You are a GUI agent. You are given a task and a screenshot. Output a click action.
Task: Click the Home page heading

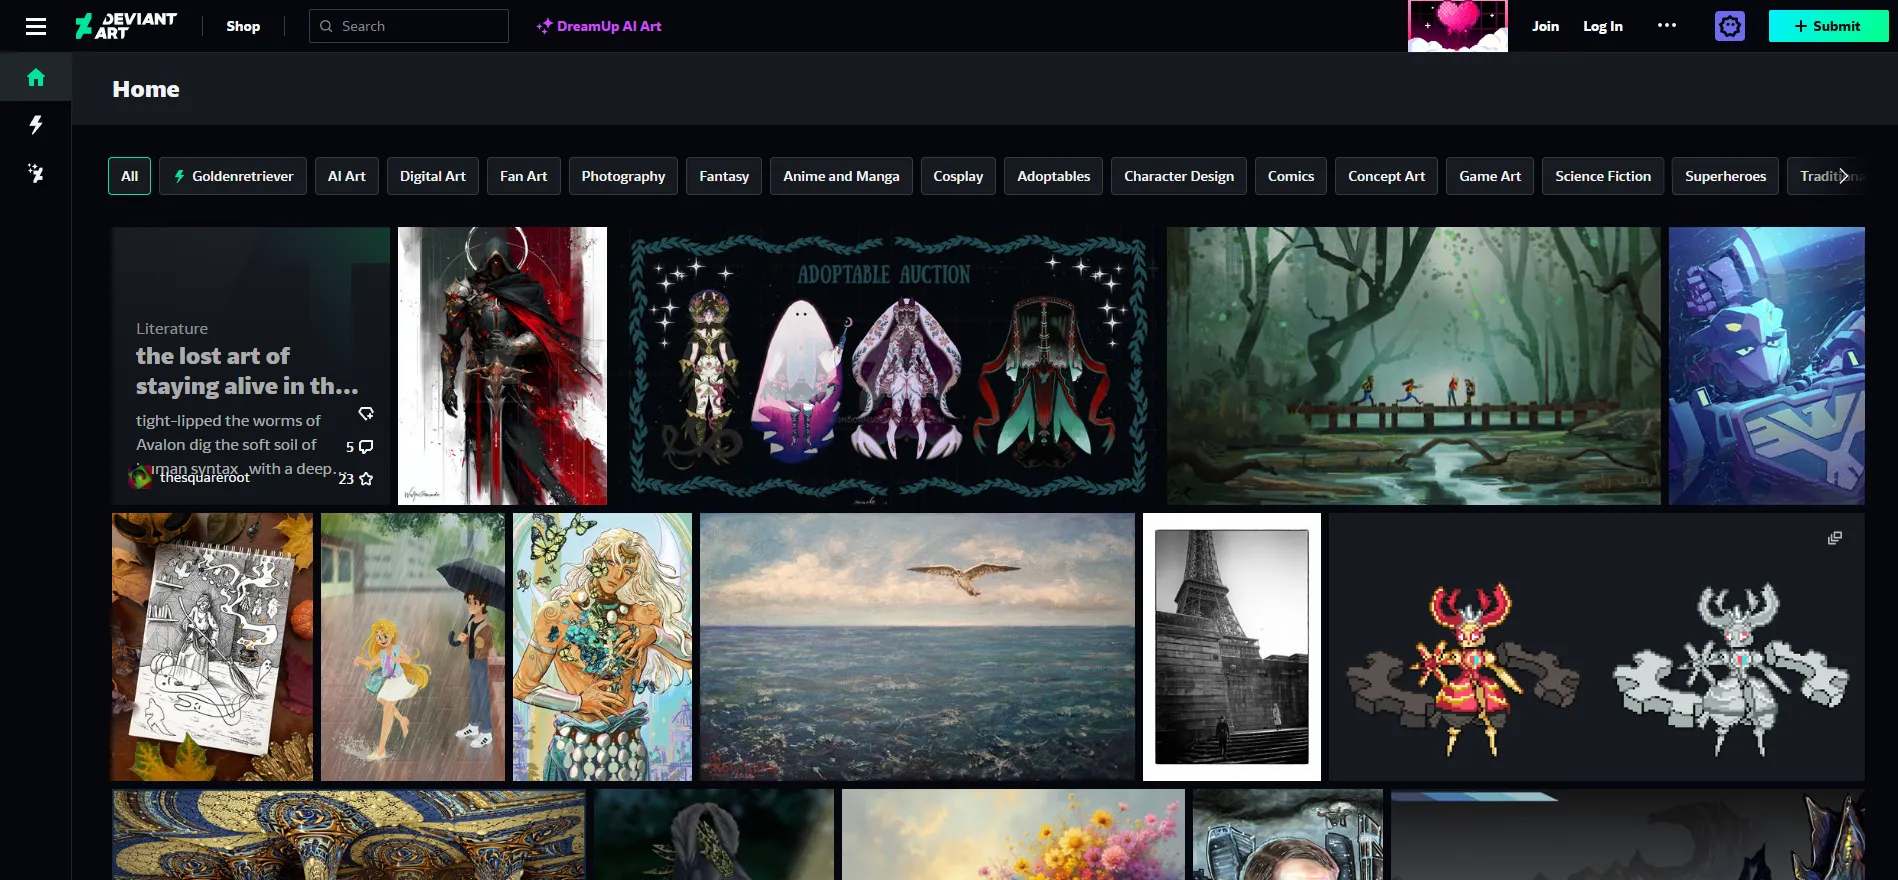point(146,89)
